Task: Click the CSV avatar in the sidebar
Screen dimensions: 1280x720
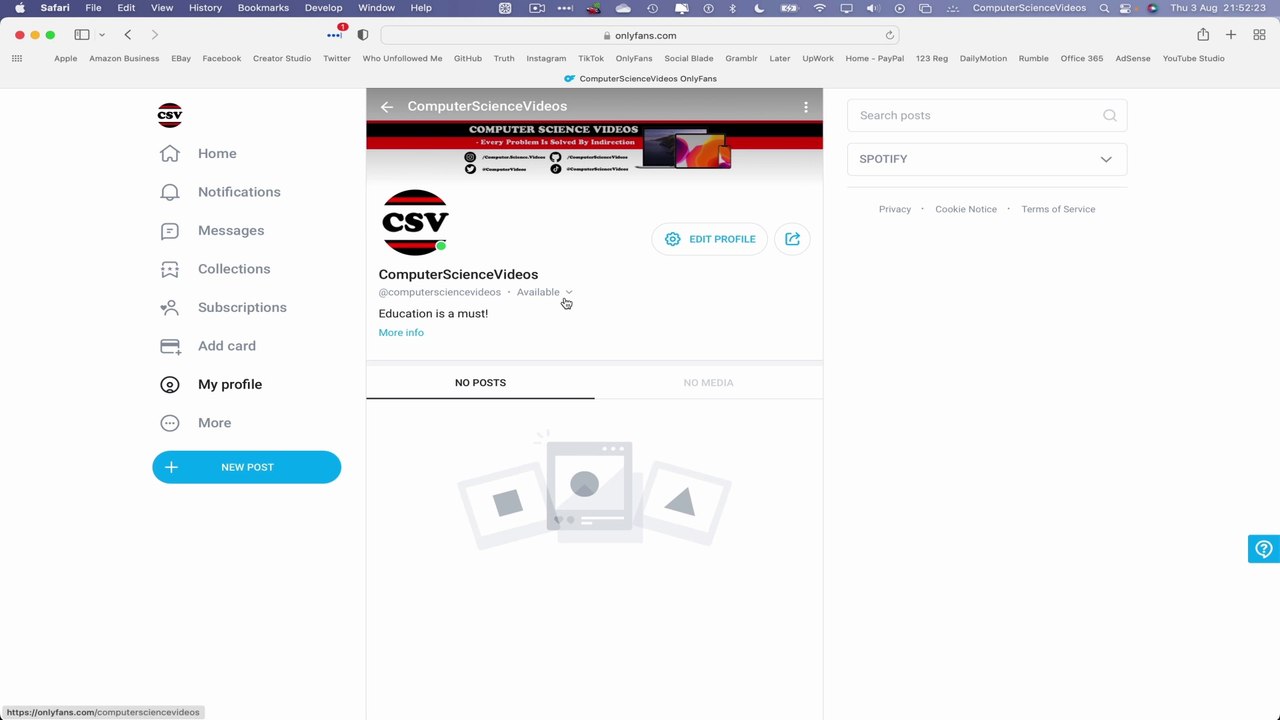Action: [170, 115]
